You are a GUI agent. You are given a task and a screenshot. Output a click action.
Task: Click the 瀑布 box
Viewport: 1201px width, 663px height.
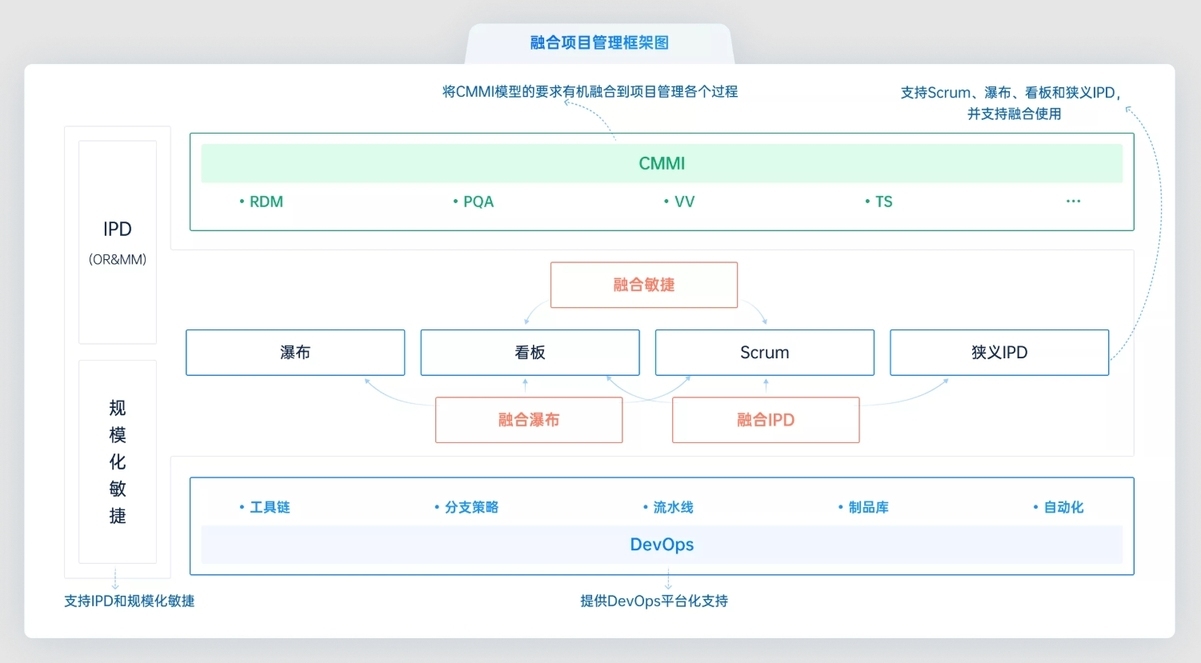pos(295,352)
